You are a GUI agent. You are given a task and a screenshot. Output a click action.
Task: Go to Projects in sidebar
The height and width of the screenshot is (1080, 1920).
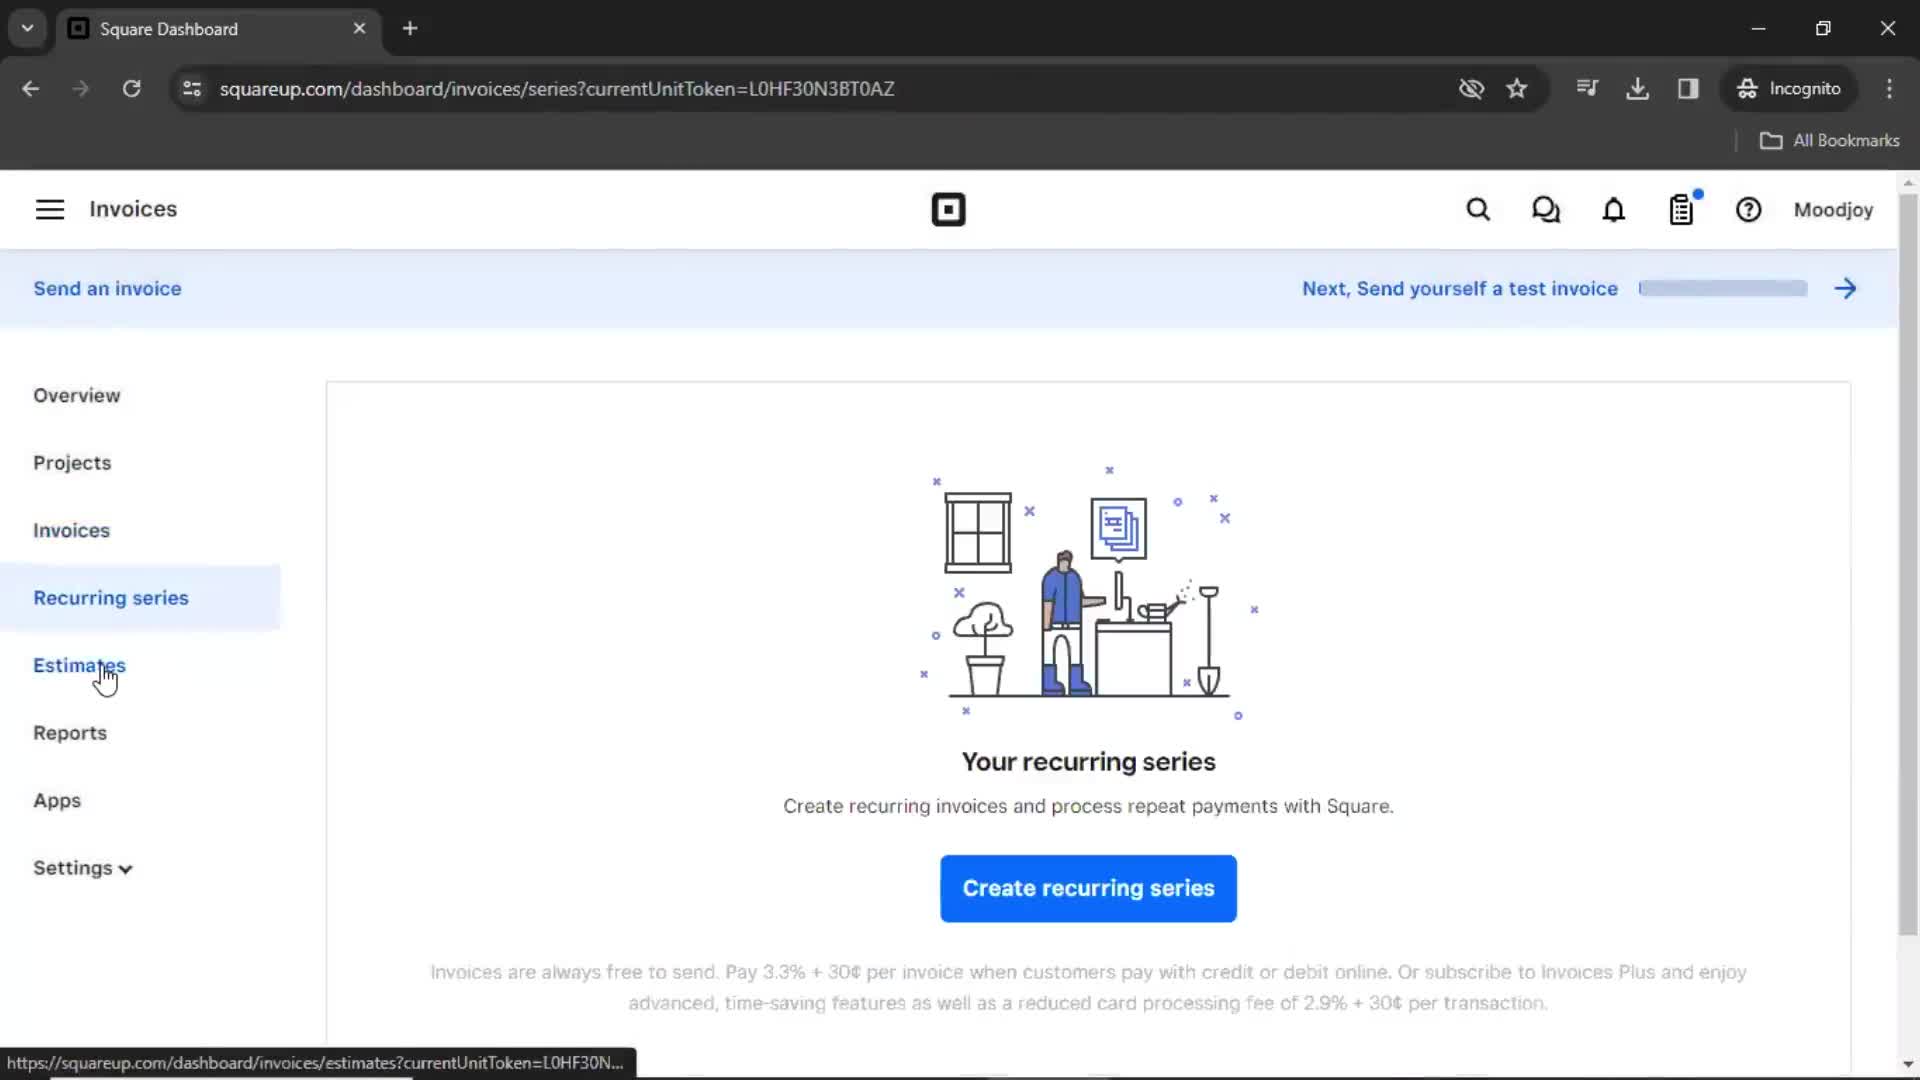(72, 463)
